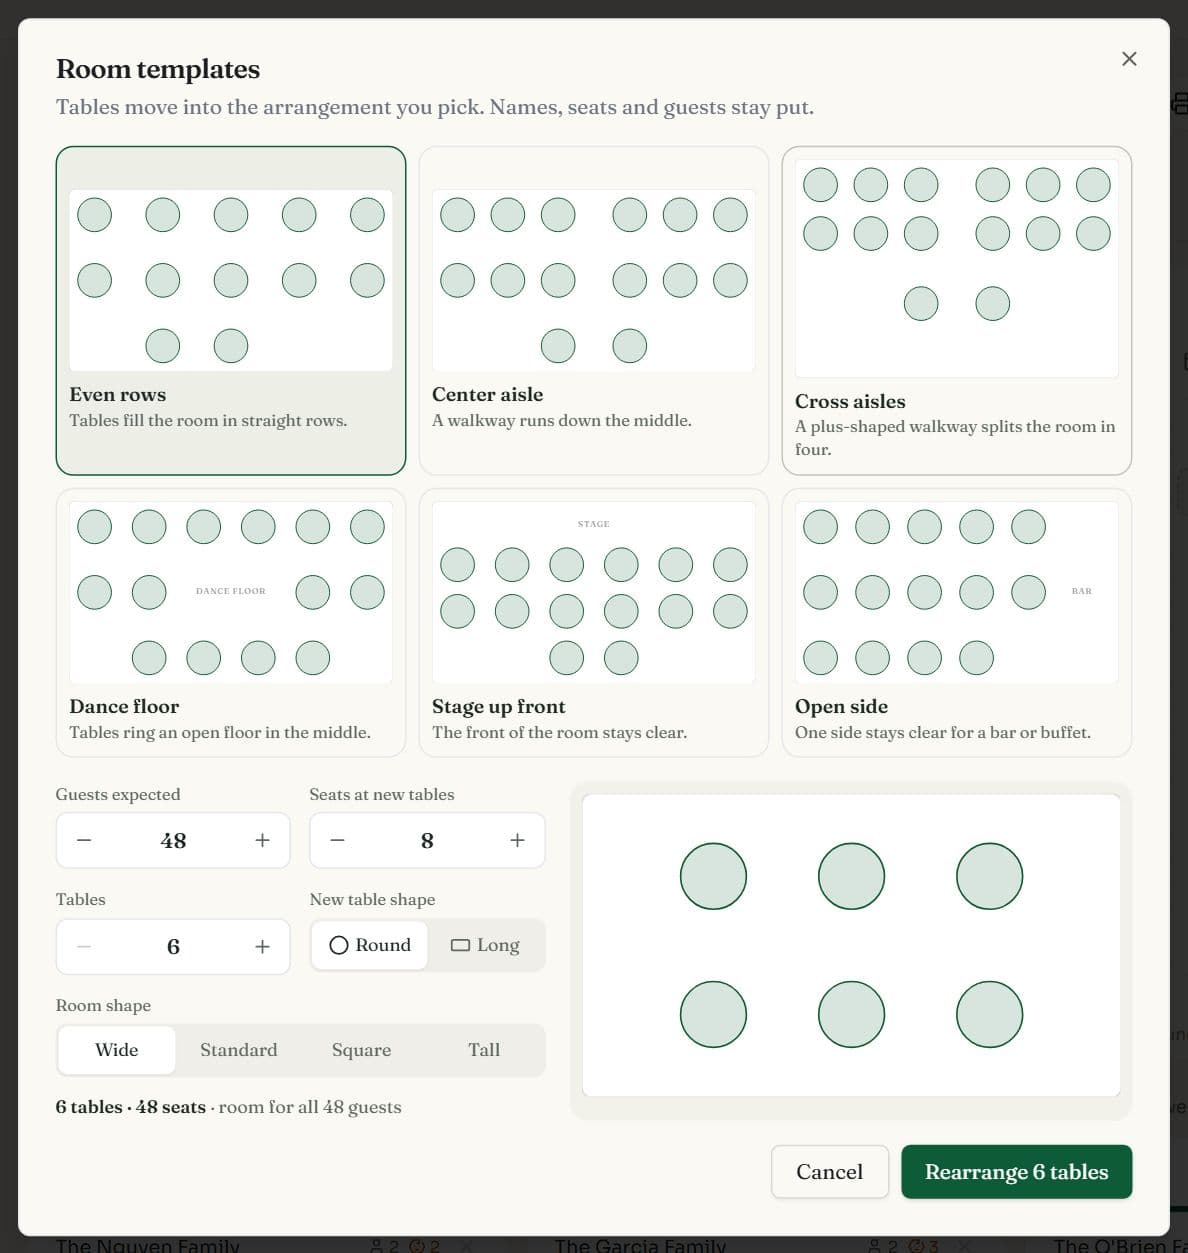Choose the Stage up front template
The width and height of the screenshot is (1188, 1253).
tap(594, 623)
